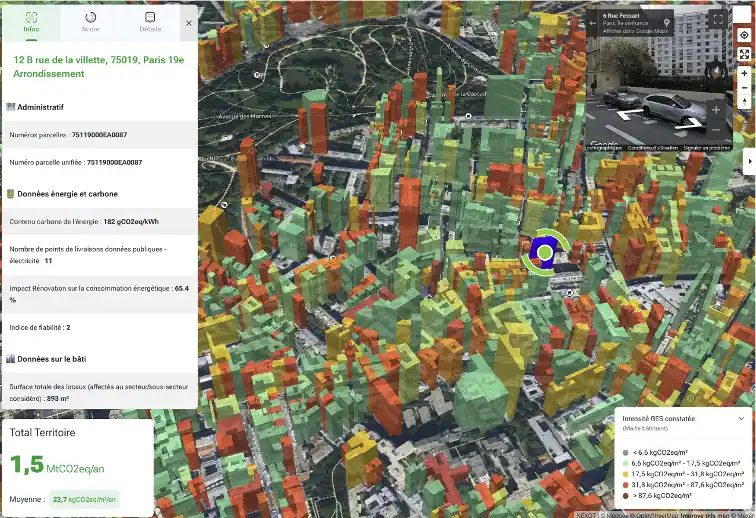This screenshot has width=756, height=518.
Task: Expand Street View to fullscreen
Action: (x=717, y=19)
